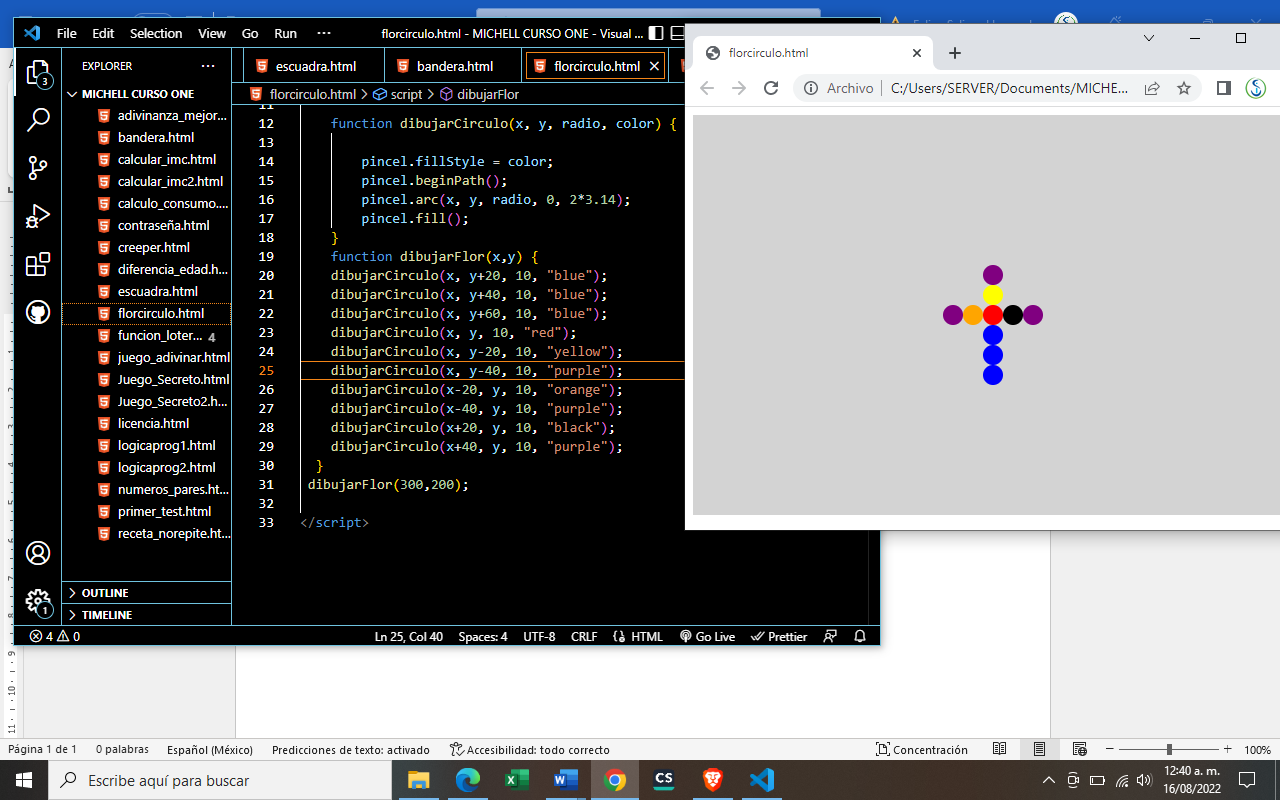Viewport: 1280px width, 800px height.
Task: Expand the OUTLINE section
Action: click(x=146, y=593)
